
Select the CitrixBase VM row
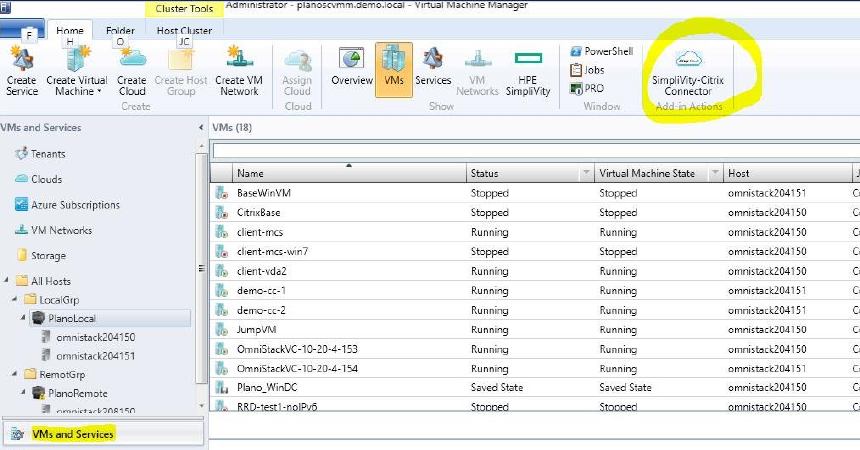pos(535,212)
